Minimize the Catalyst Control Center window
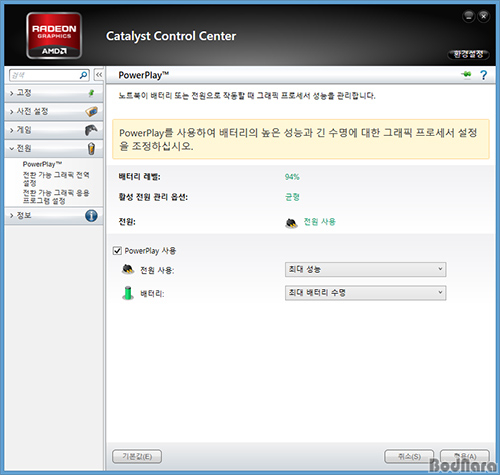500x475 pixels. coord(469,16)
